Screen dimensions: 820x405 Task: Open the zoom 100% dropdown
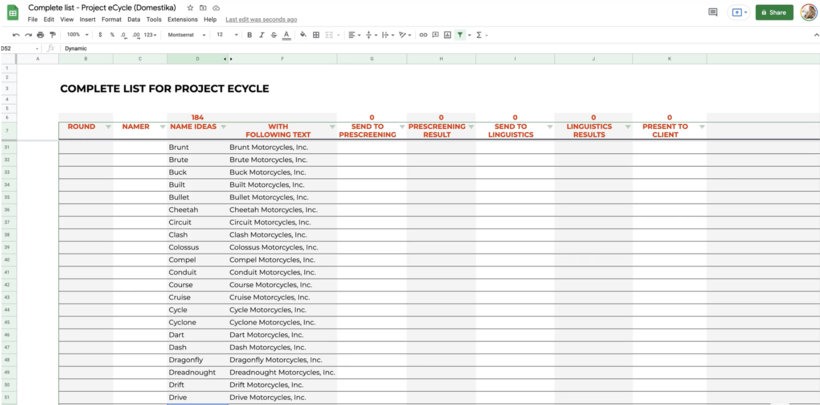click(x=78, y=35)
